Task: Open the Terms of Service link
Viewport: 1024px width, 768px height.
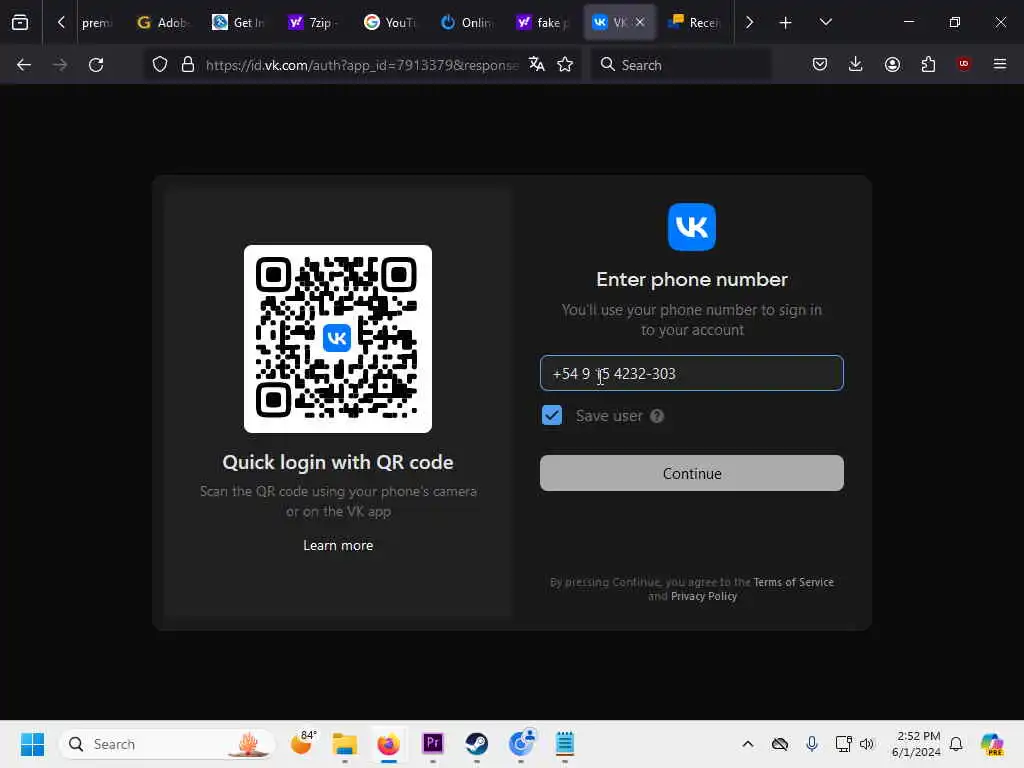Action: [x=793, y=582]
